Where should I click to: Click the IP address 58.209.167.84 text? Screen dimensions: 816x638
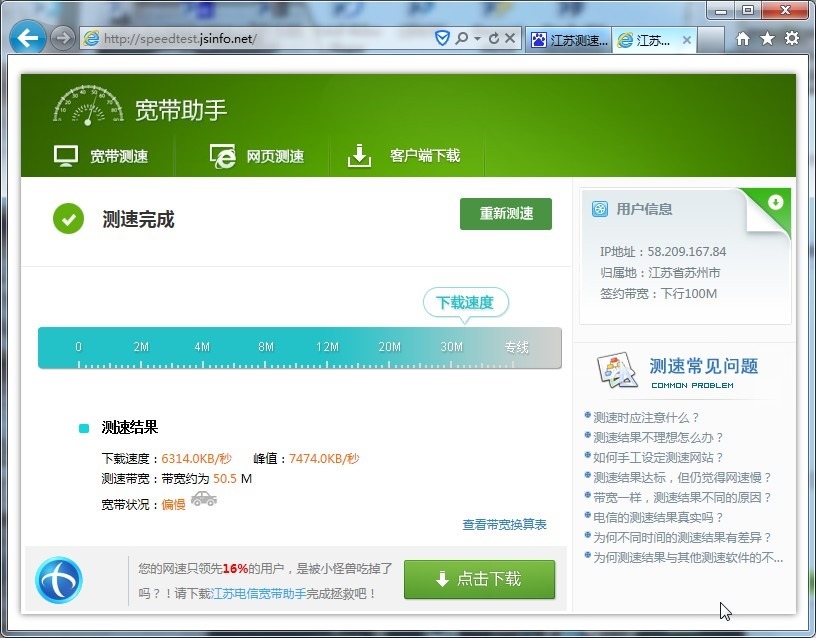(686, 252)
